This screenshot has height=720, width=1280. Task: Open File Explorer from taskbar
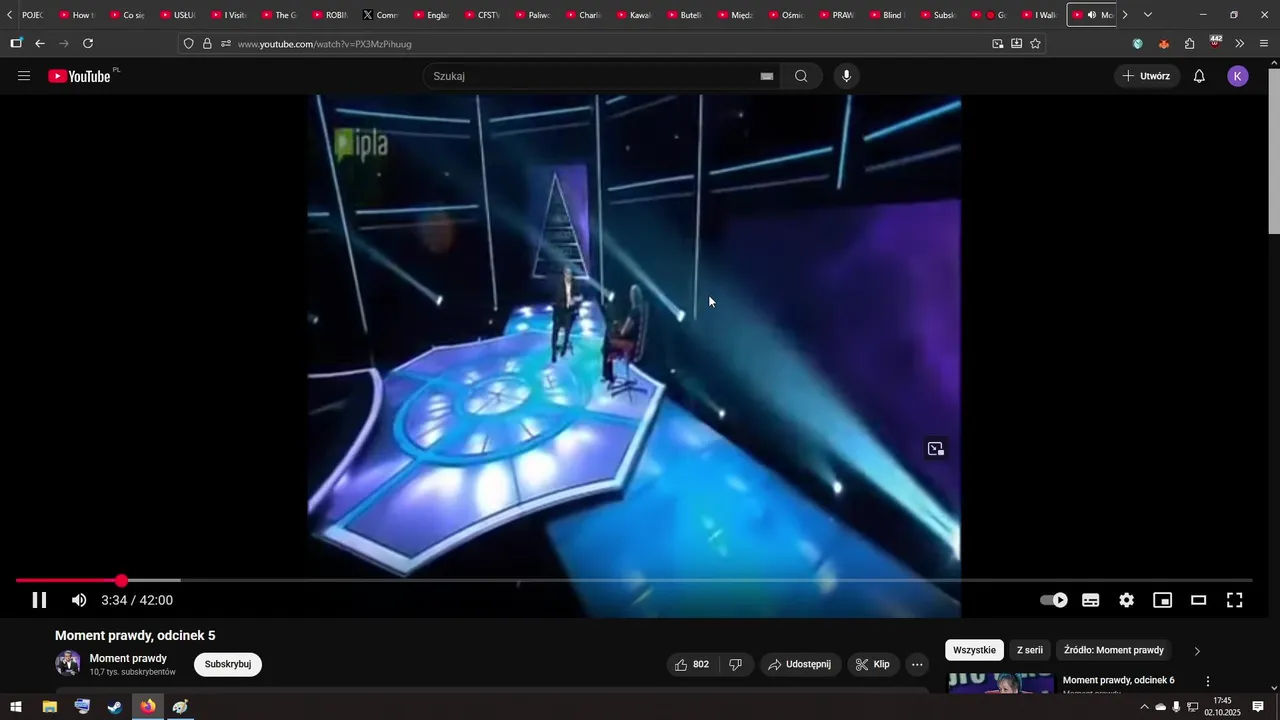pos(49,707)
